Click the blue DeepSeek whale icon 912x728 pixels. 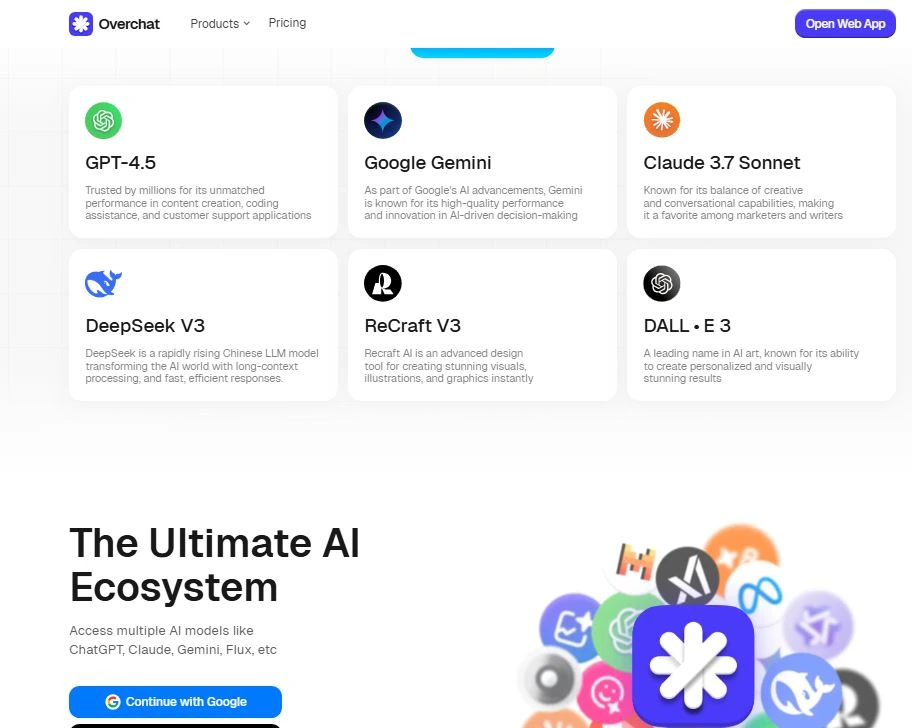[104, 283]
